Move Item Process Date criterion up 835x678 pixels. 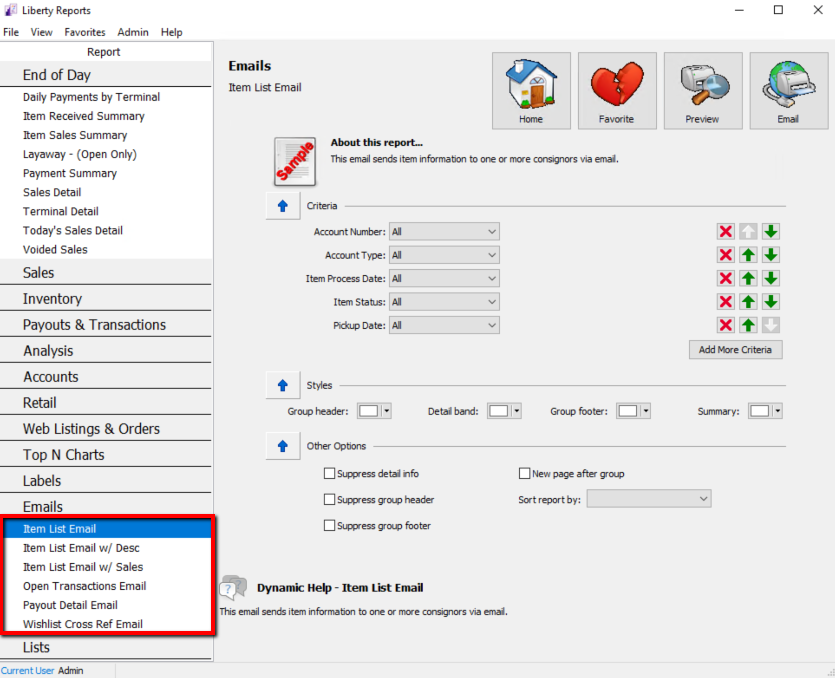(x=748, y=279)
